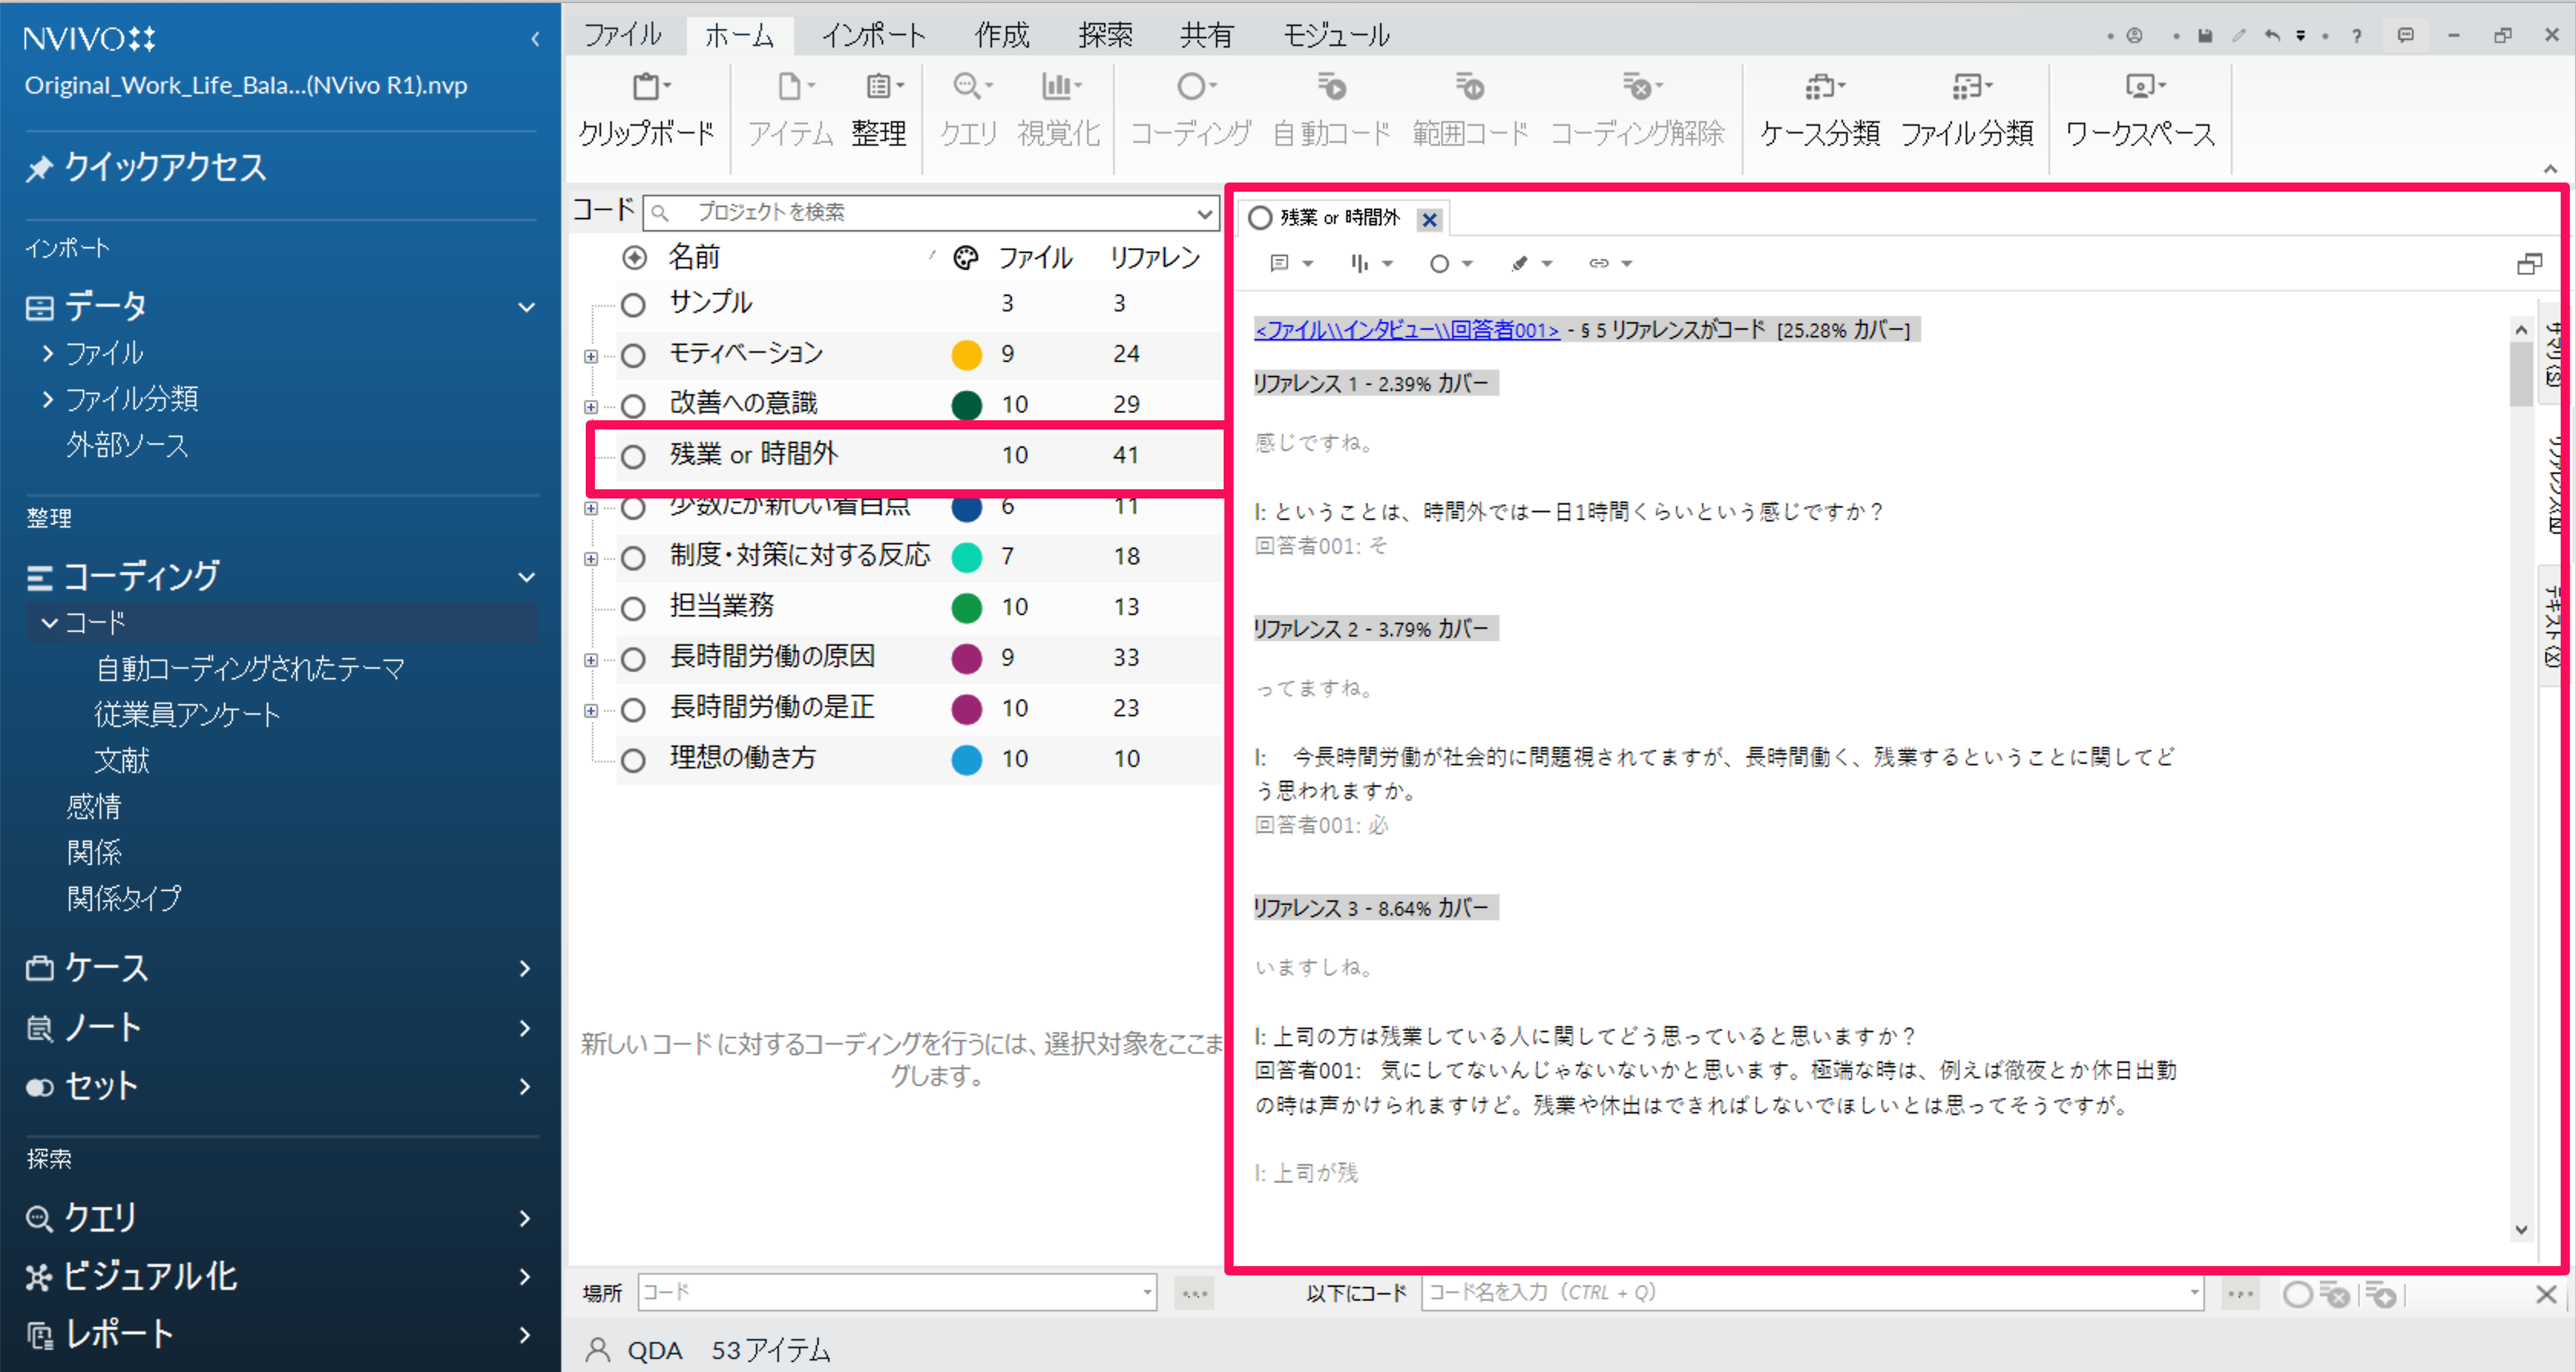Click the pin icon beside クイックアクセス

[x=39, y=168]
